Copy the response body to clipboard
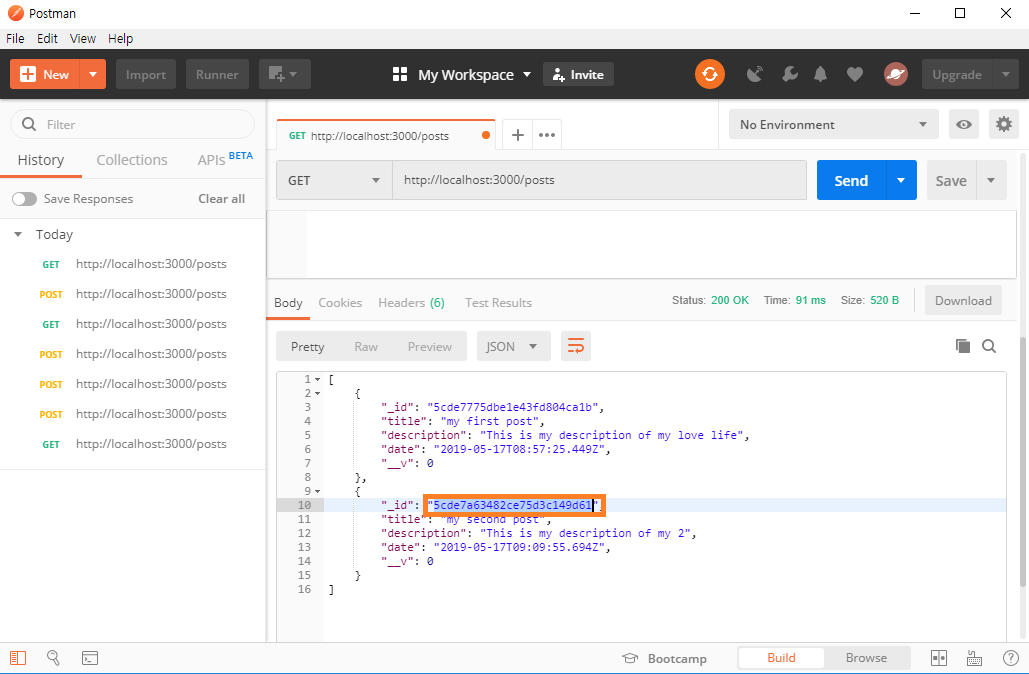This screenshot has height=674, width=1029. tap(963, 346)
